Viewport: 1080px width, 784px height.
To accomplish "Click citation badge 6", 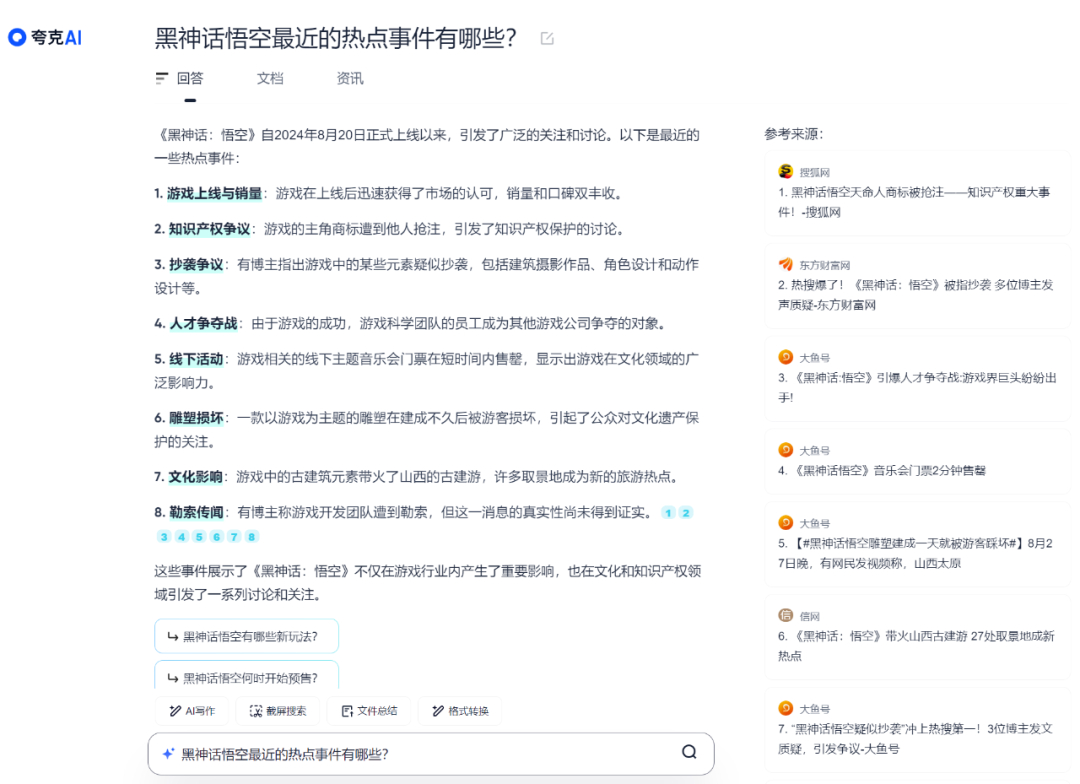I will click(x=217, y=537).
